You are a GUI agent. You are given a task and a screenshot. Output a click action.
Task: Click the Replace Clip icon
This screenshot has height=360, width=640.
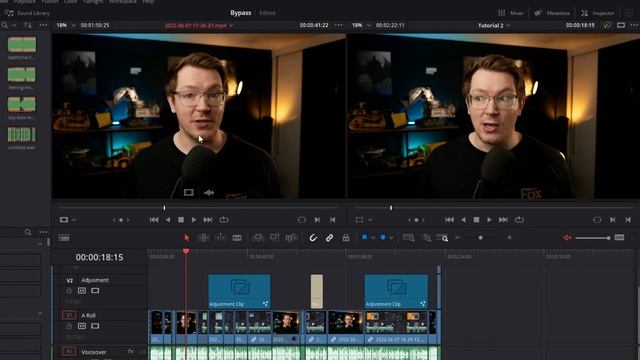(x=291, y=238)
